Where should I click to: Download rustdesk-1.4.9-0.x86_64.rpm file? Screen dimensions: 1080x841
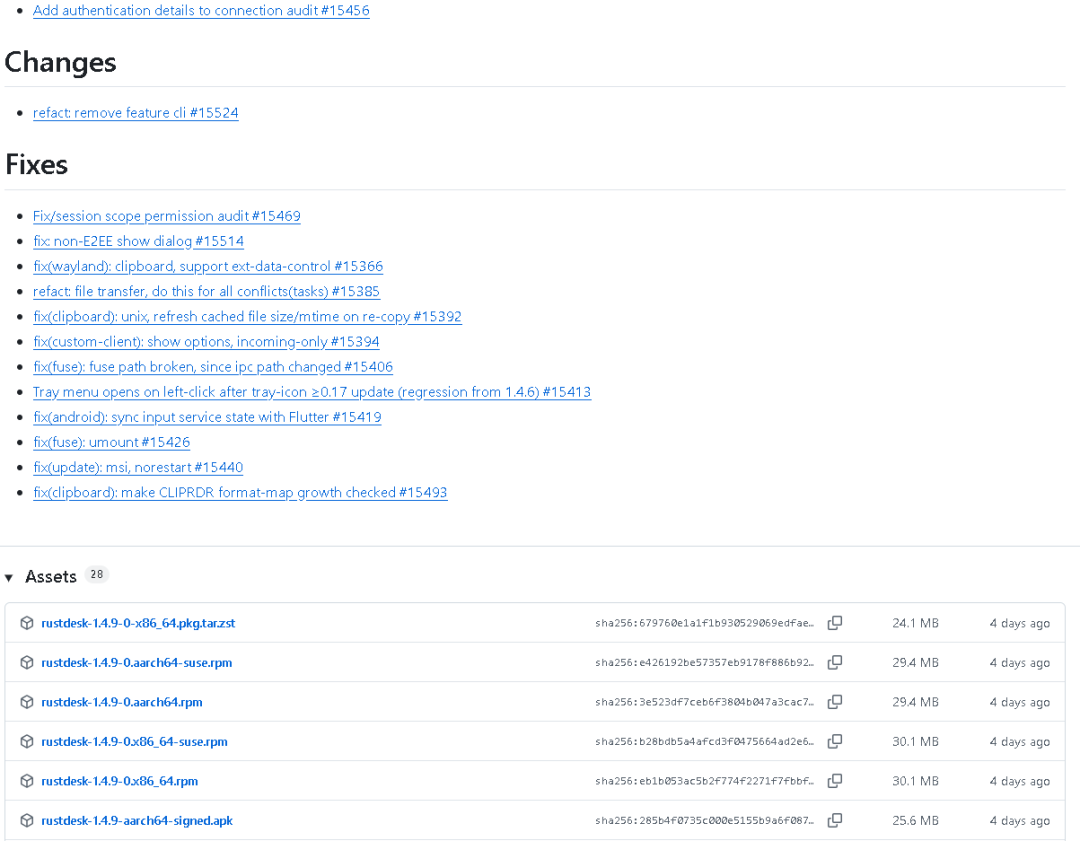(119, 781)
